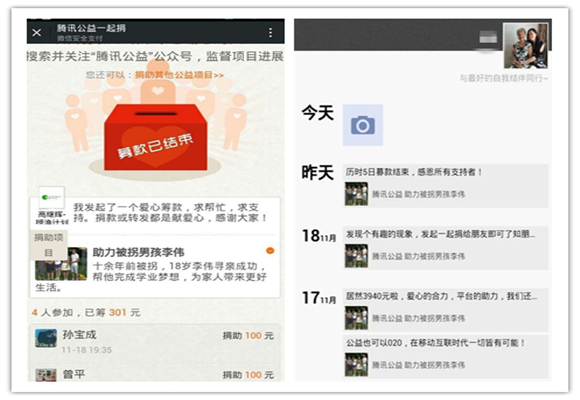This screenshot has width=580, height=400.
Task: Open the 捐助其他公益项目>> link
Action: click(x=179, y=75)
